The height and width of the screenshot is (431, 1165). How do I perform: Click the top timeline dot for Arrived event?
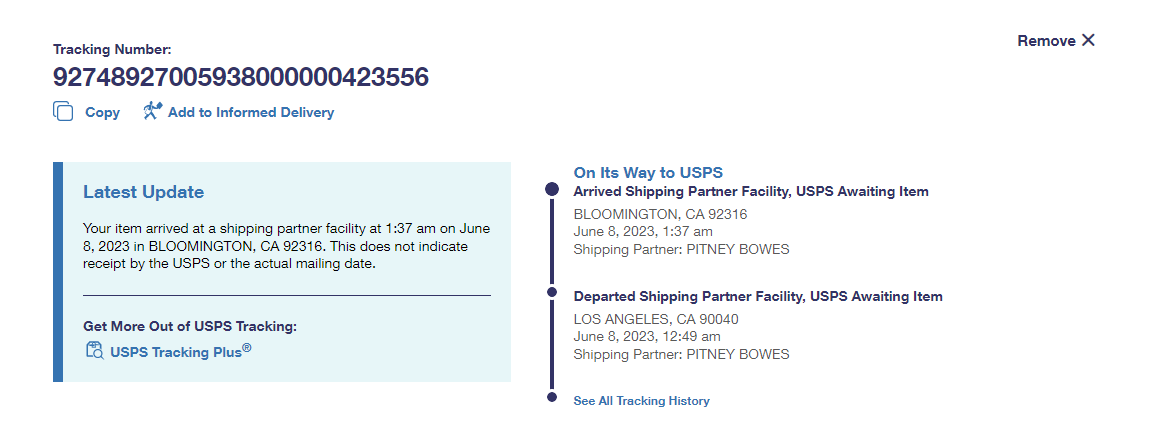551,188
